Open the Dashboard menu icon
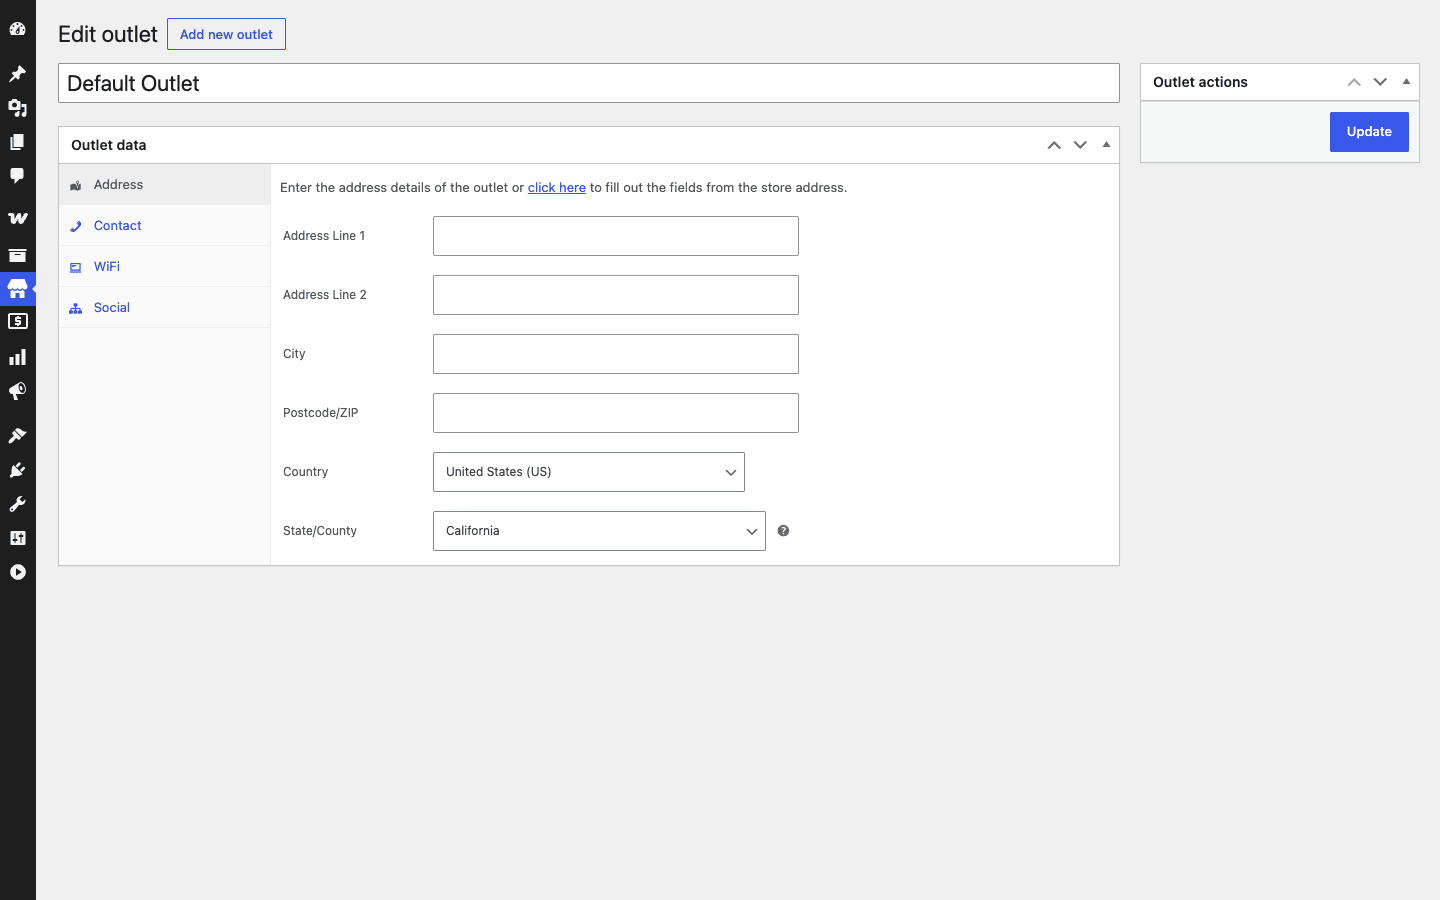This screenshot has height=900, width=1440. point(17,29)
